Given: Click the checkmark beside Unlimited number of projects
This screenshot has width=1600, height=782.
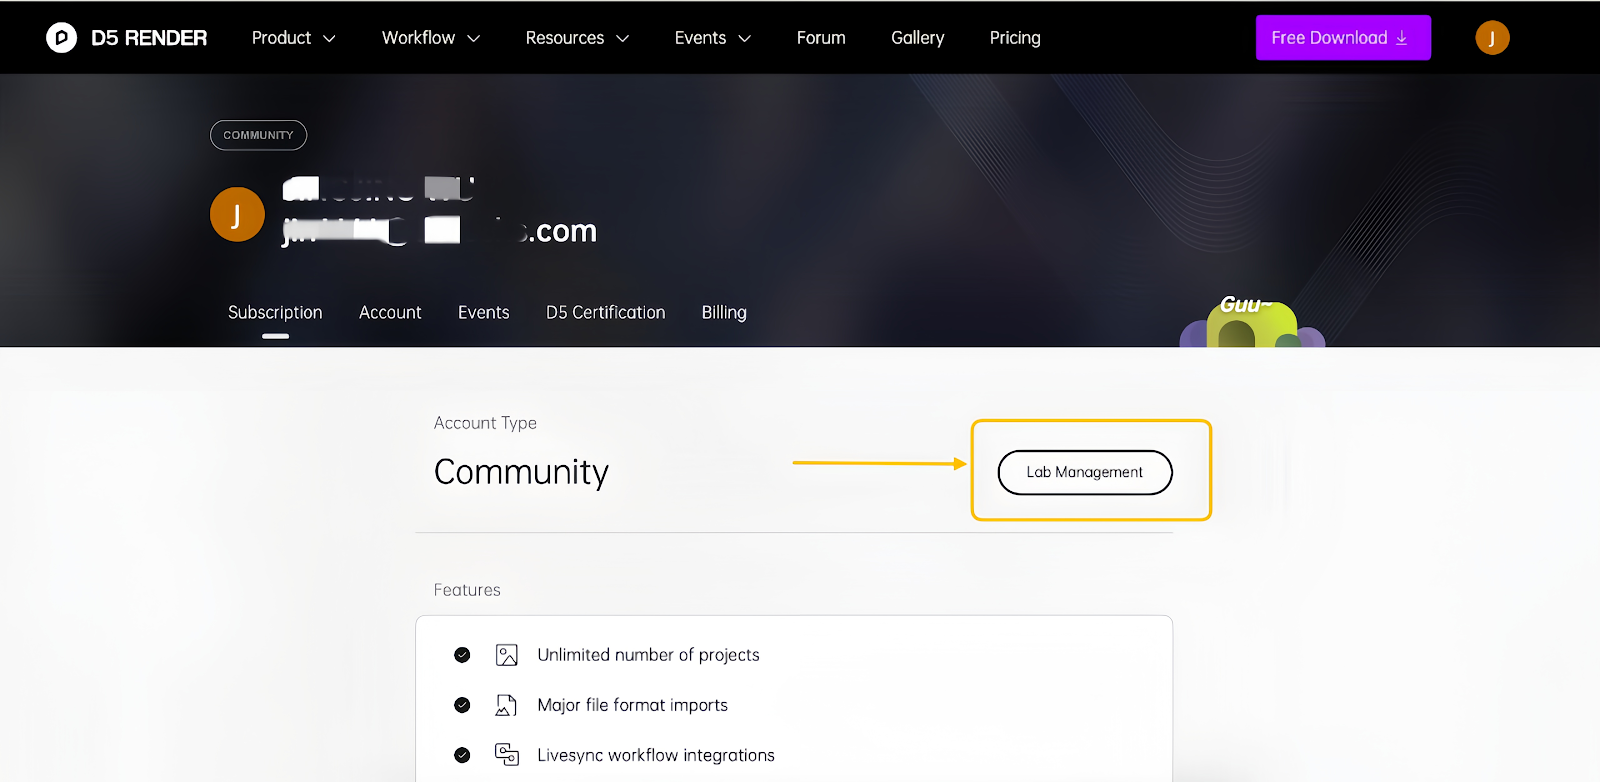Looking at the screenshot, I should [462, 655].
